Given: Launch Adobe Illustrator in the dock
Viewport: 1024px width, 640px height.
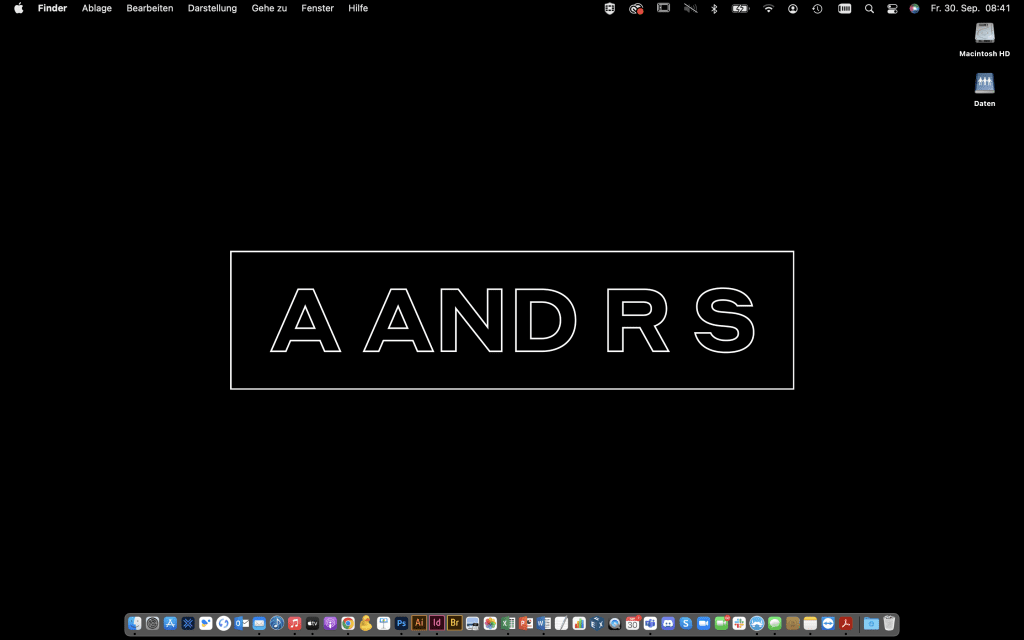Looking at the screenshot, I should (x=419, y=623).
